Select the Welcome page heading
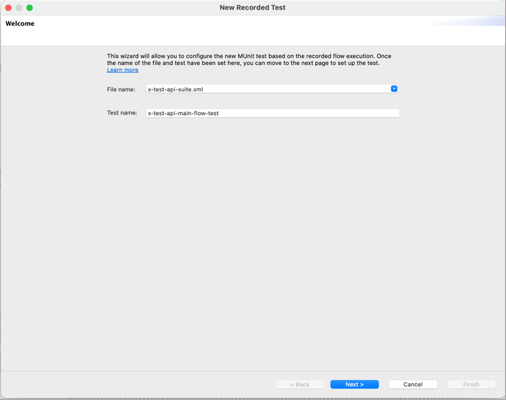 click(20, 24)
